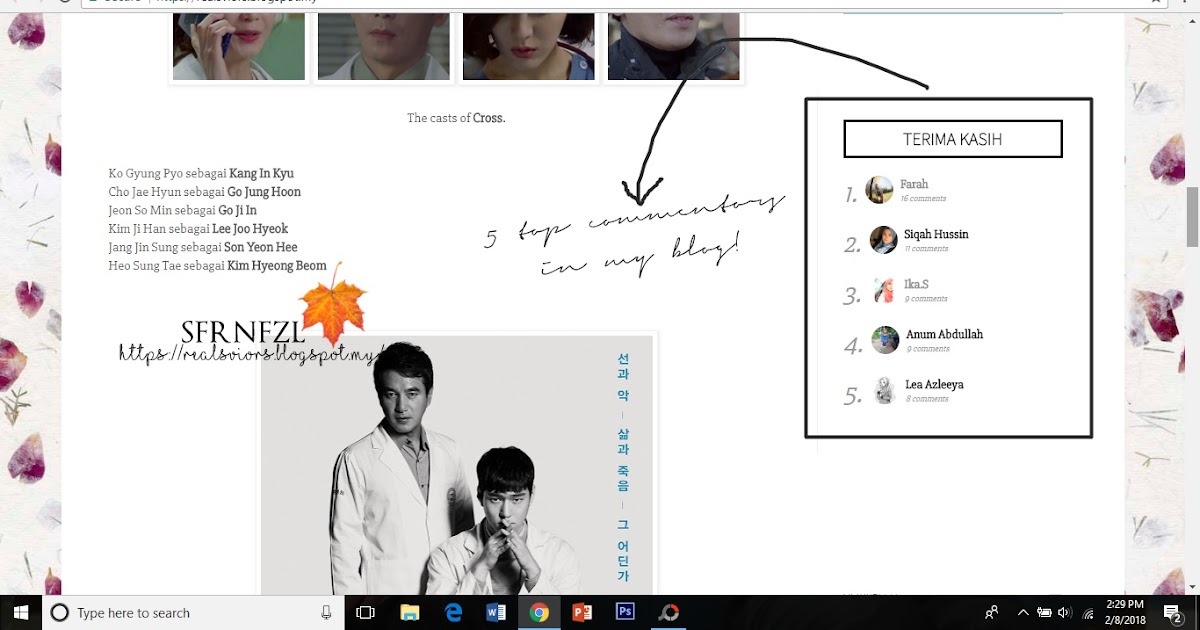Click the caption 'The casts of Cross.'
This screenshot has height=630, width=1200.
coord(456,118)
